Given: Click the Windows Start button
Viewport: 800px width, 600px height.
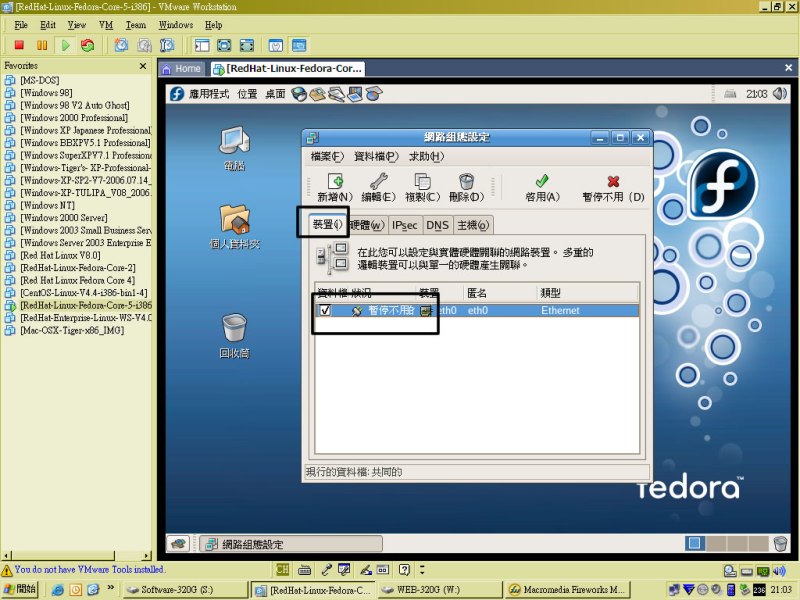Looking at the screenshot, I should tap(20, 589).
